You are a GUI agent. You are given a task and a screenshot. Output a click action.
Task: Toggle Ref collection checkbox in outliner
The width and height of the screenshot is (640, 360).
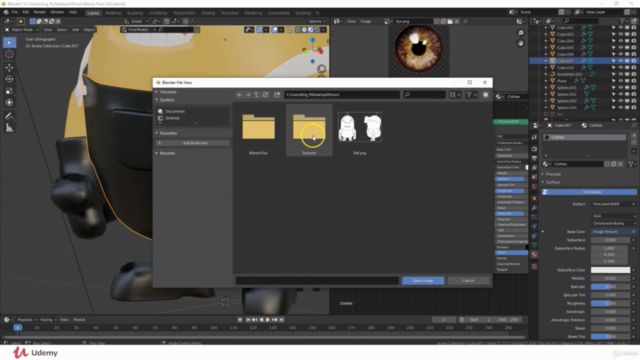(546, 114)
